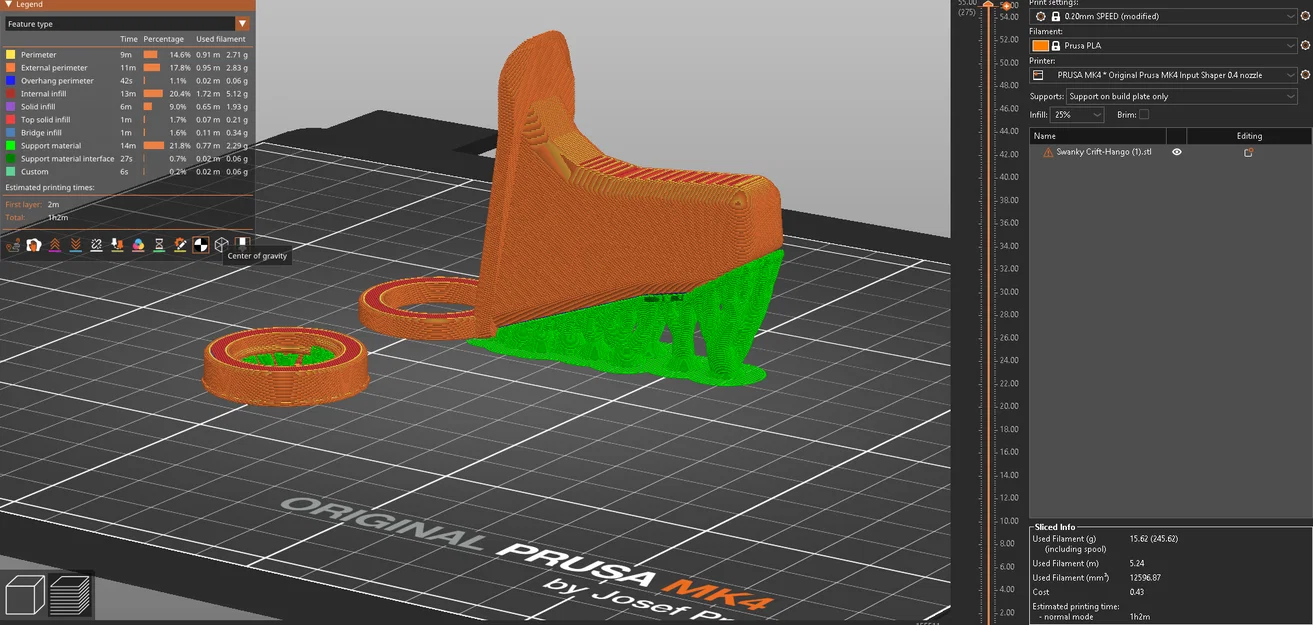Open Filament preset dropdown Prusa PLA
The width and height of the screenshot is (1313, 625).
(x=1164, y=46)
